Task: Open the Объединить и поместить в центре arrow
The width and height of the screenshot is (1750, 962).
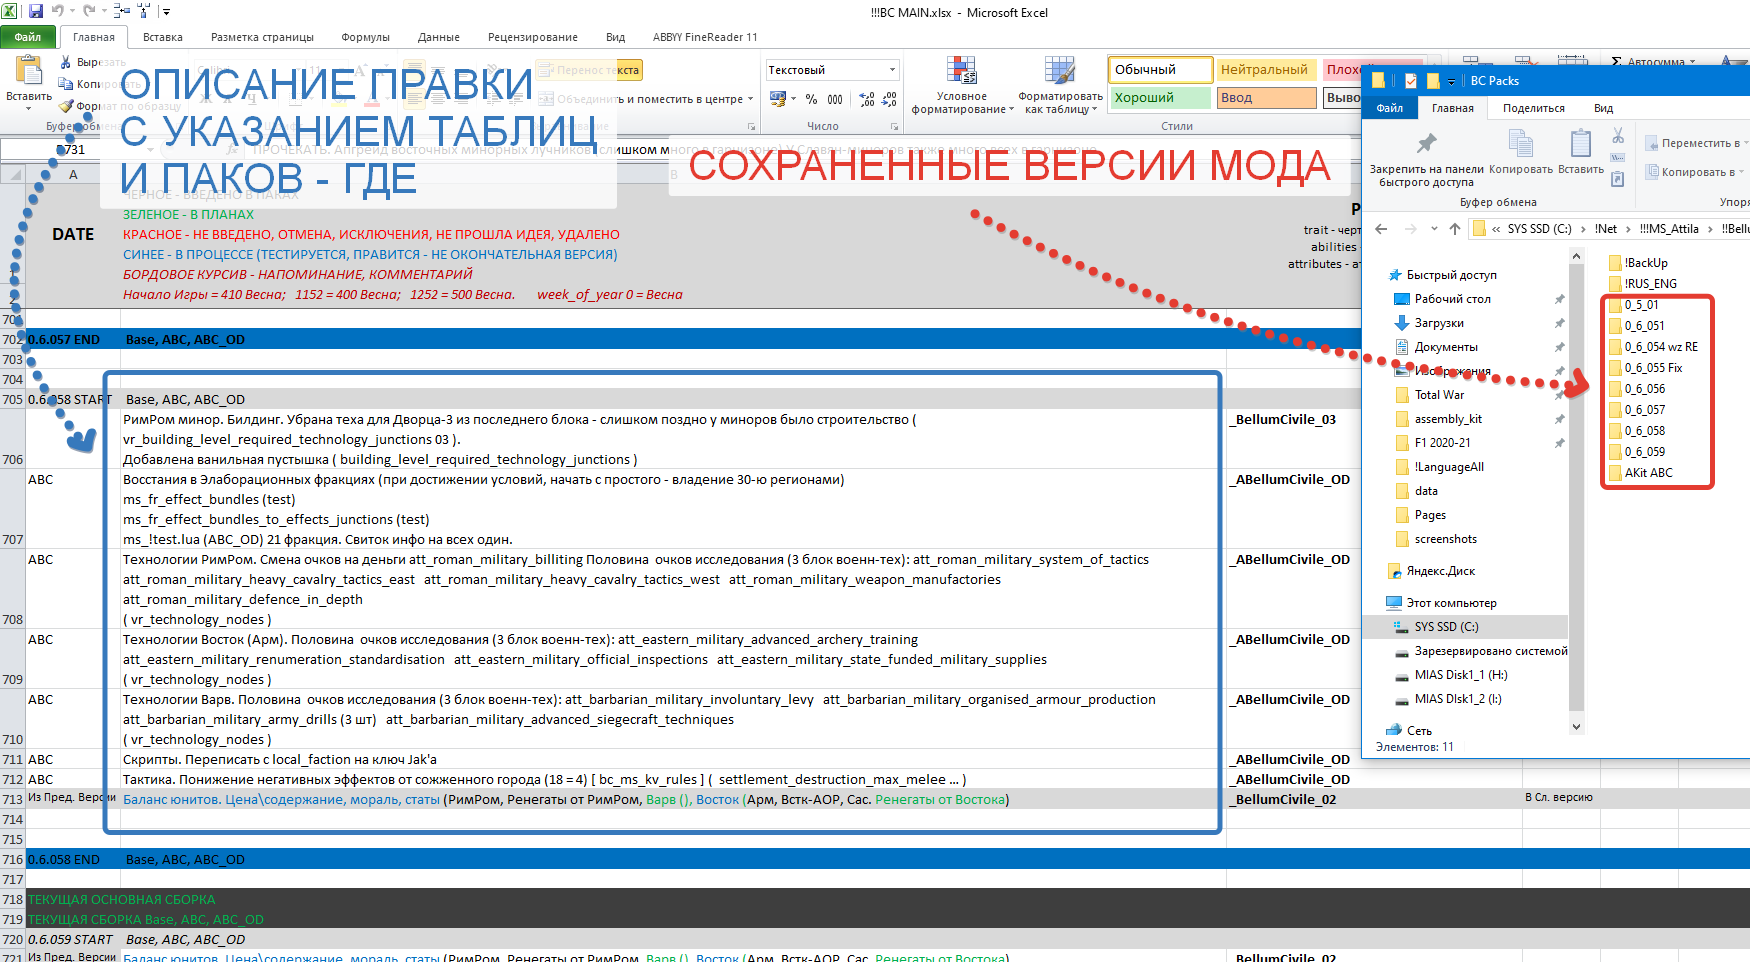Action: [751, 99]
